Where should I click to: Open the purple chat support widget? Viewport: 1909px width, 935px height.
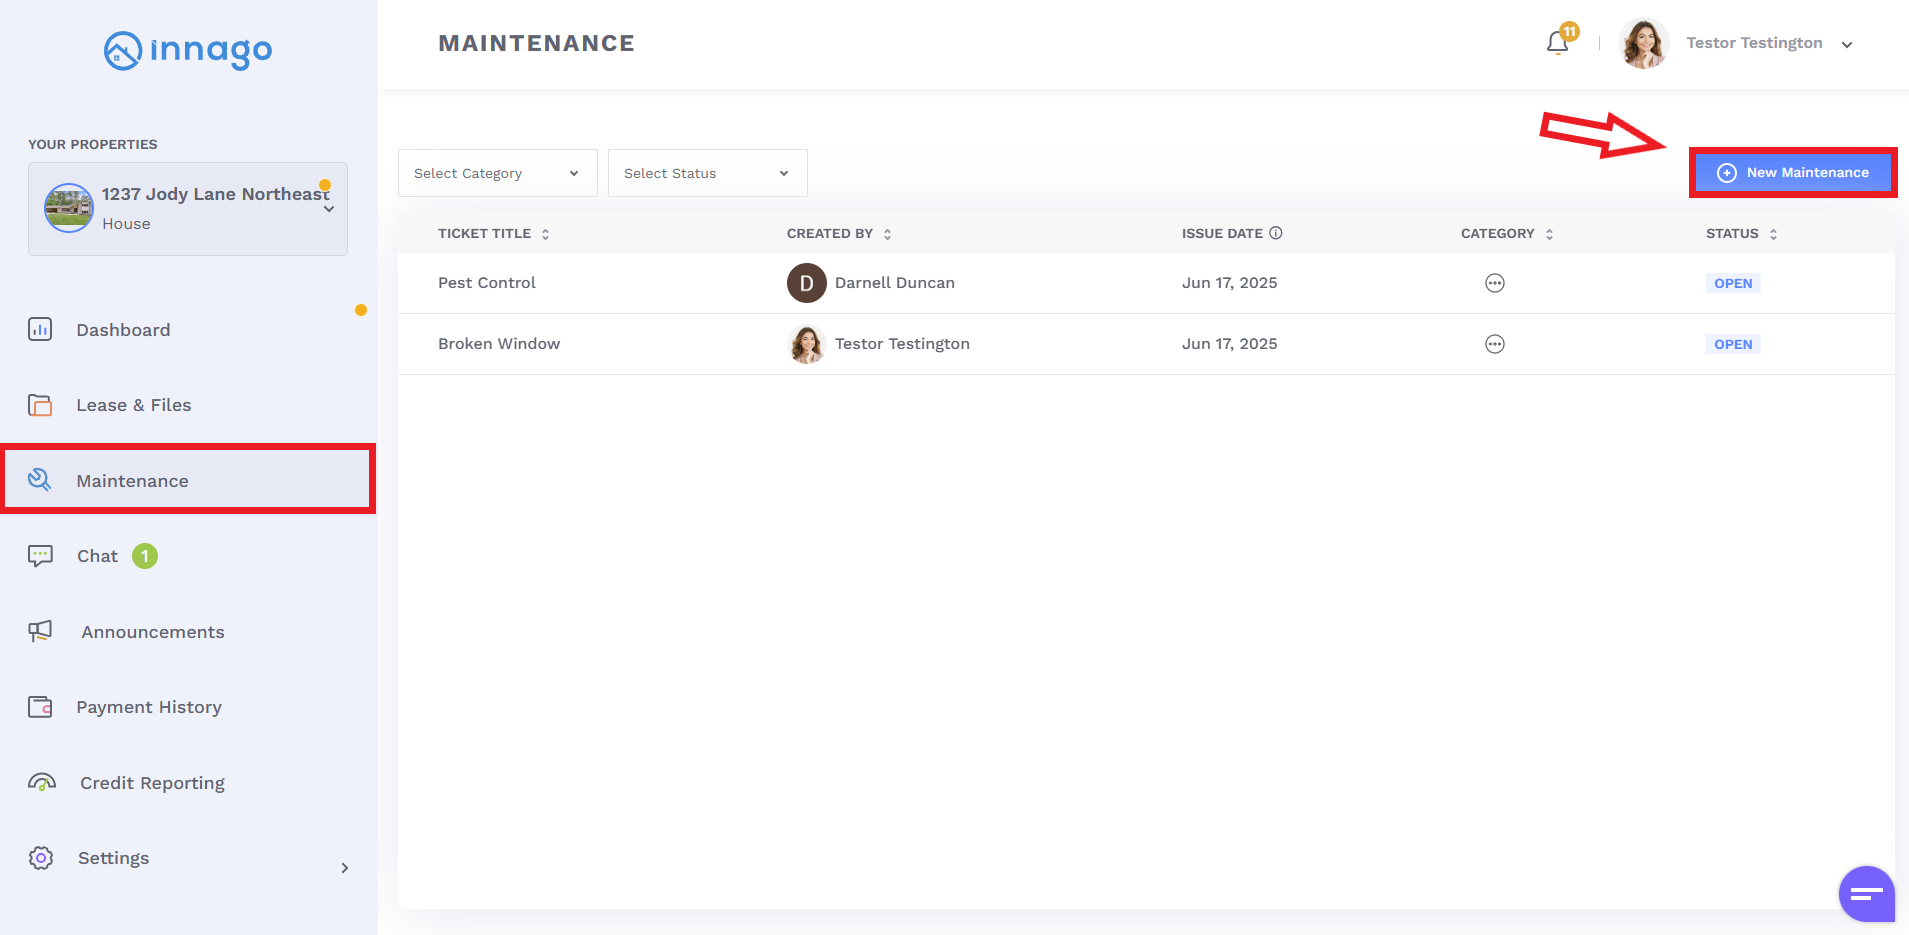[x=1866, y=893]
